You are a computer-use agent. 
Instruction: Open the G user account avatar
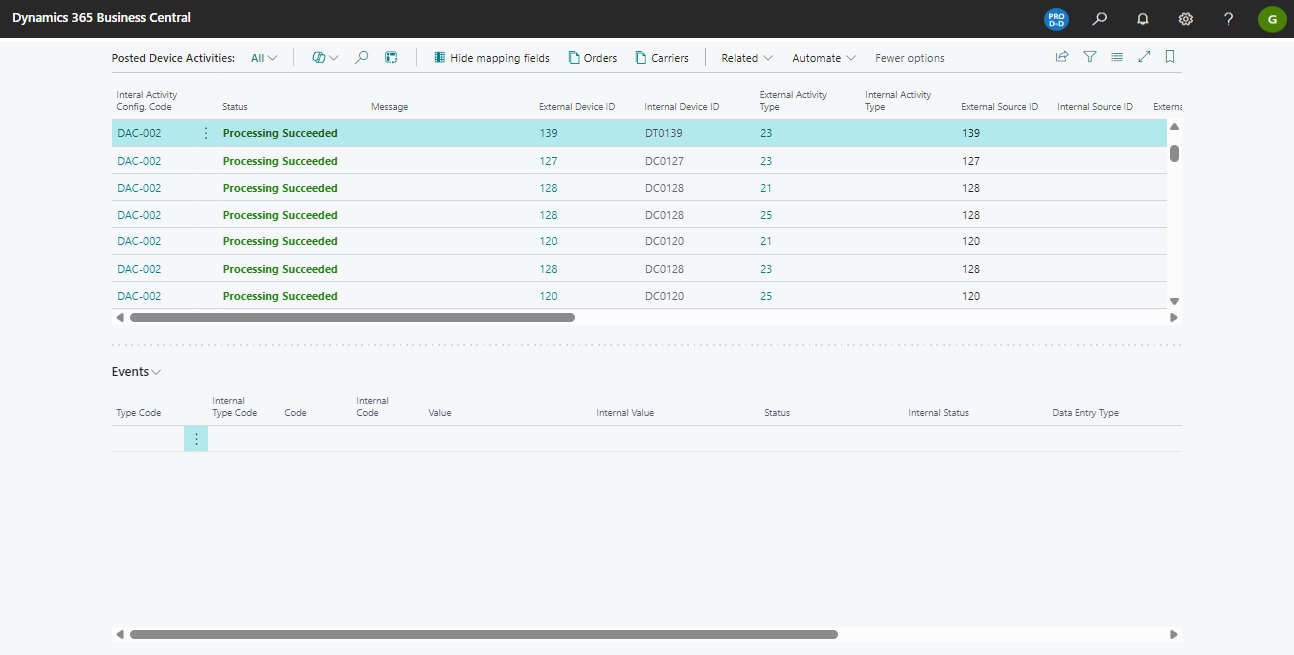point(1272,19)
